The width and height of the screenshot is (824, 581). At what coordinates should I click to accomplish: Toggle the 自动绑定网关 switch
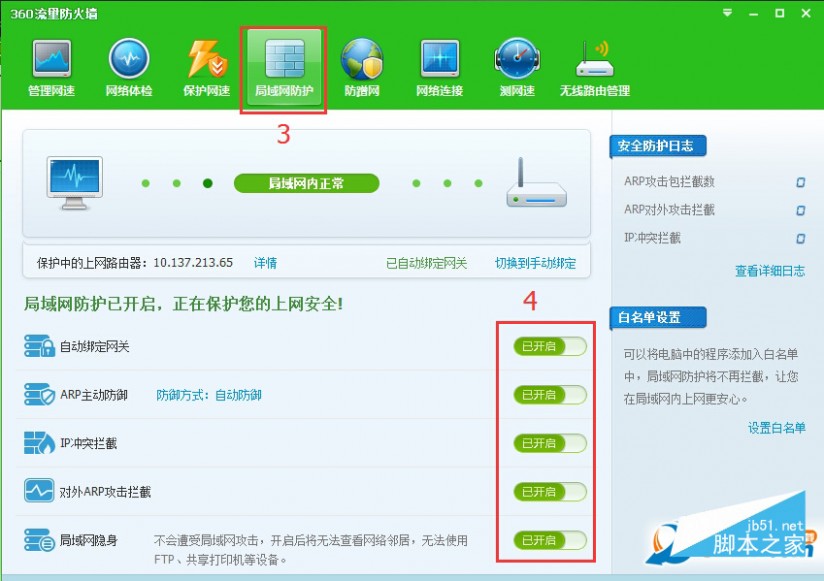(550, 346)
